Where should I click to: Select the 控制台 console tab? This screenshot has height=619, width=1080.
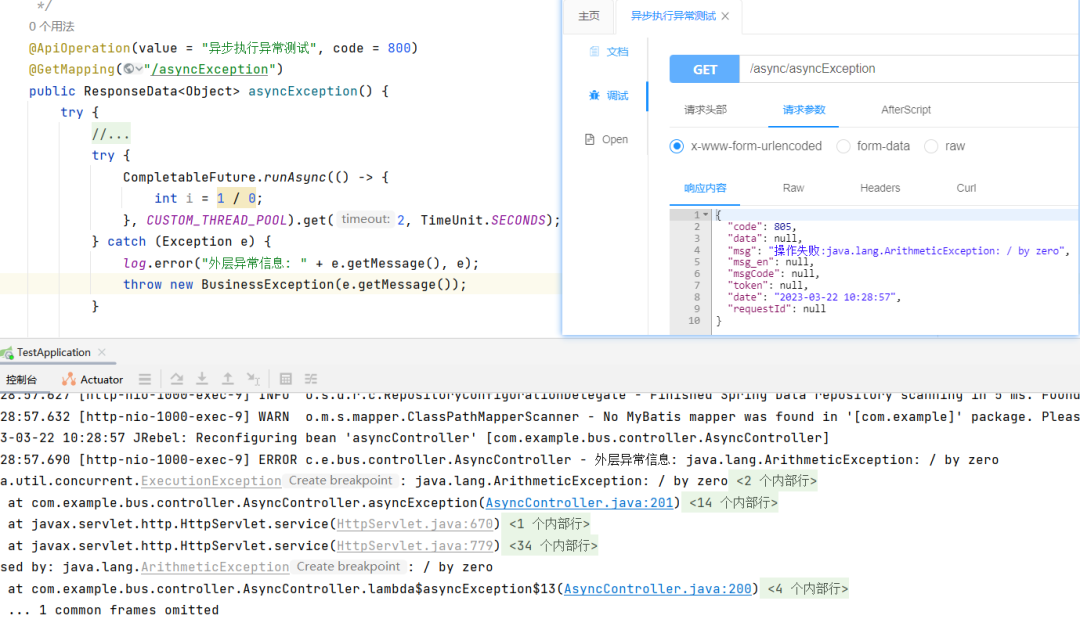pos(21,379)
